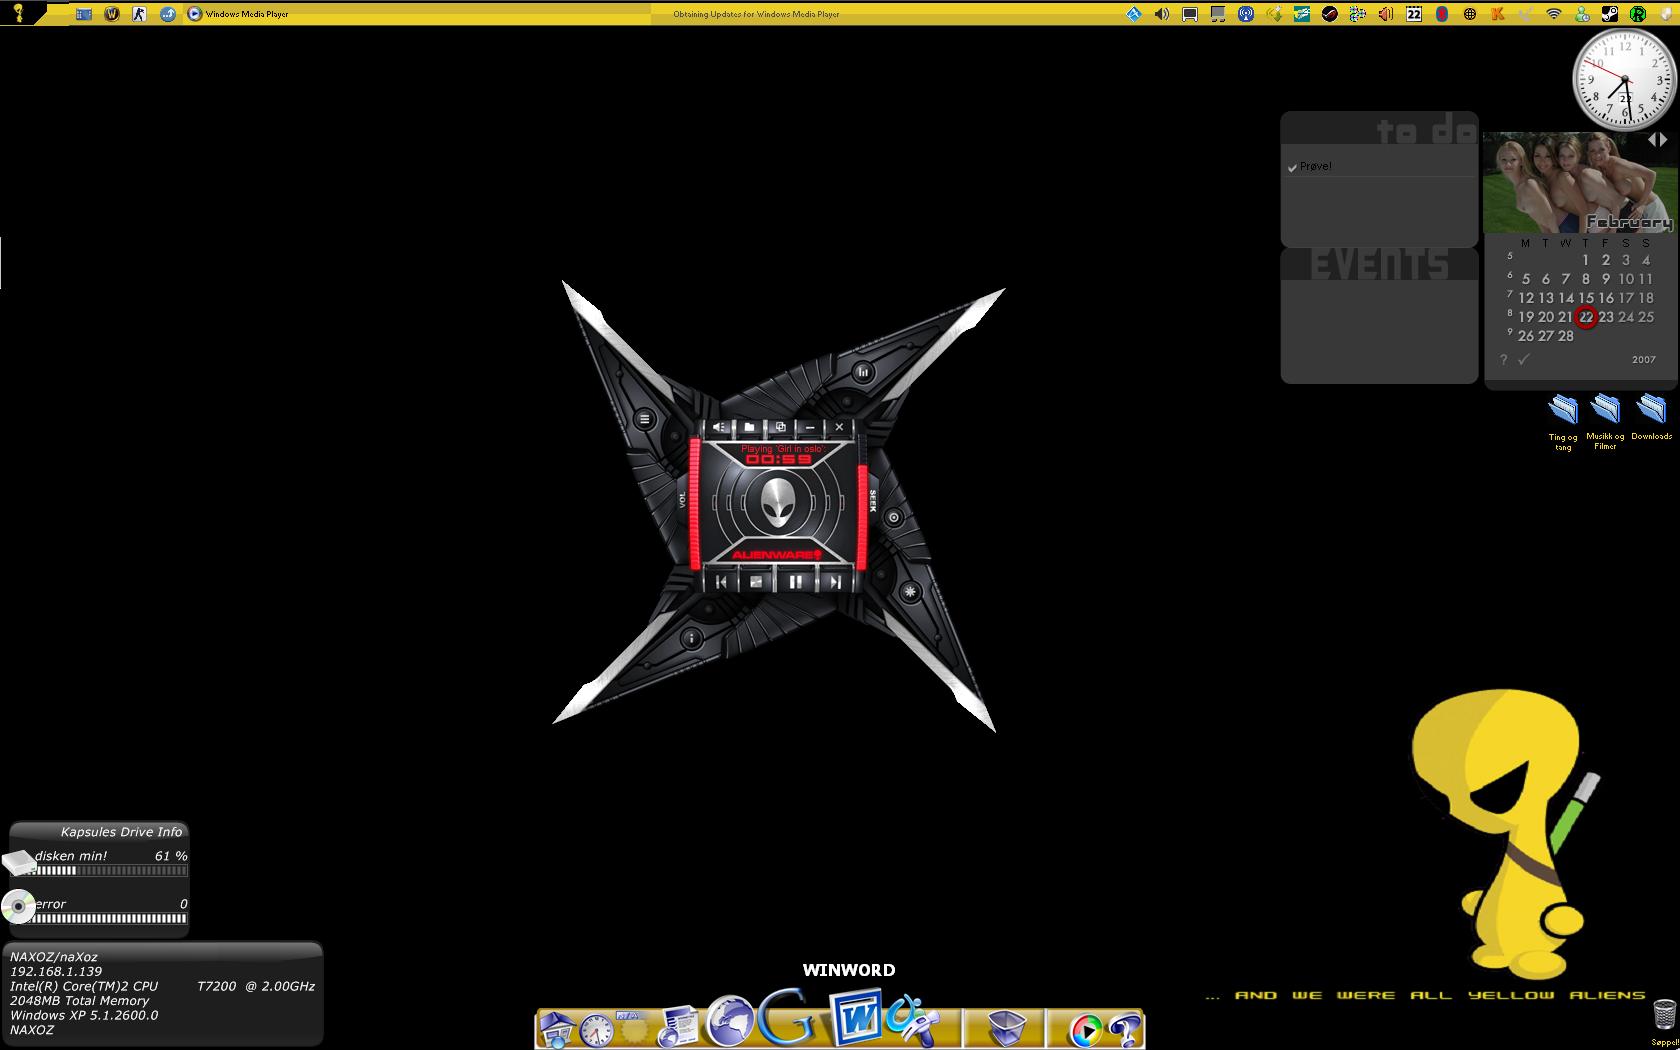Screen dimensions: 1680x1050
Task: Click the orange K tray icon
Action: [1498, 14]
